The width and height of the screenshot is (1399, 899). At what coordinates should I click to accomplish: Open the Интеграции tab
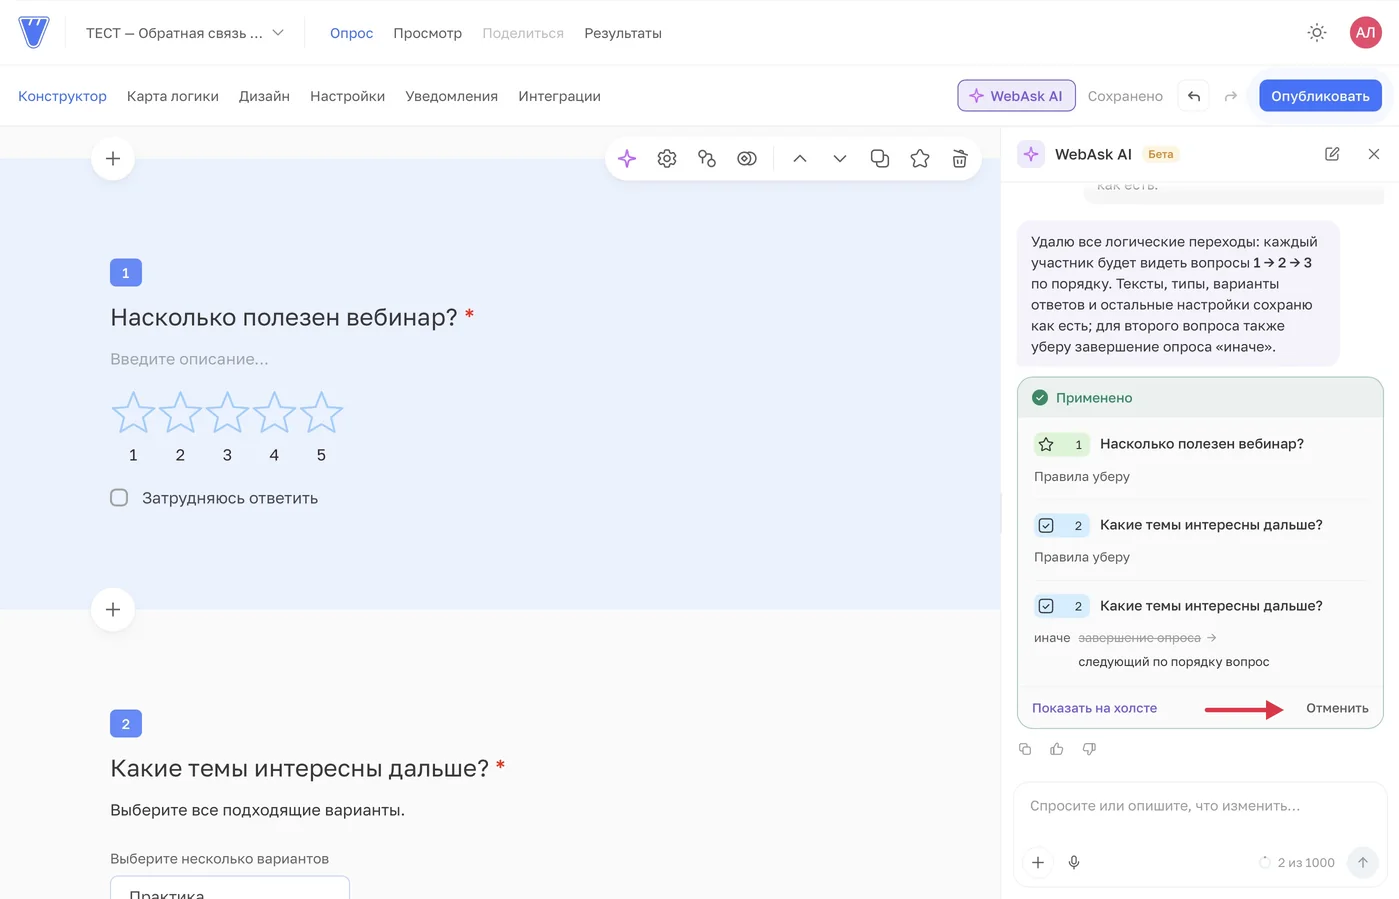(x=559, y=96)
